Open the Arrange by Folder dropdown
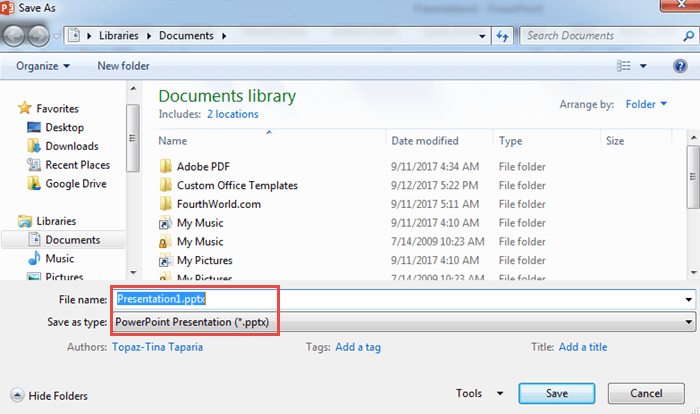The width and height of the screenshot is (700, 414). click(646, 104)
